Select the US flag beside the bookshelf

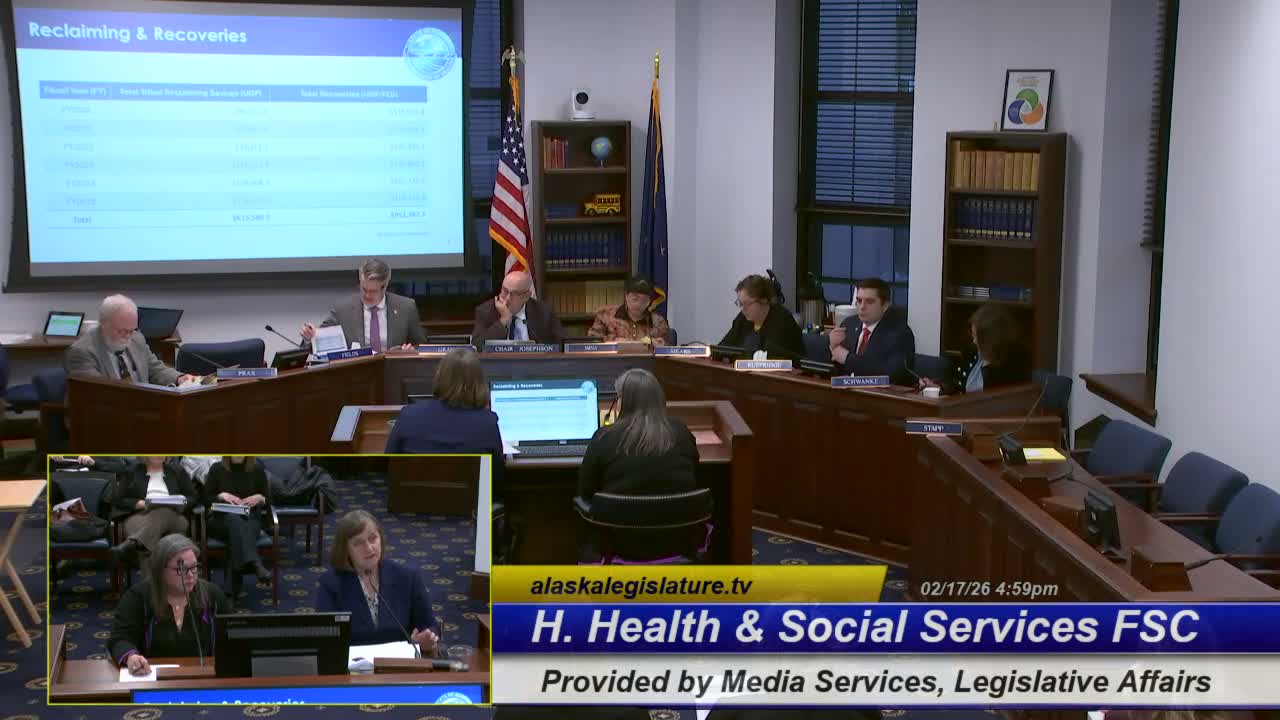(508, 190)
